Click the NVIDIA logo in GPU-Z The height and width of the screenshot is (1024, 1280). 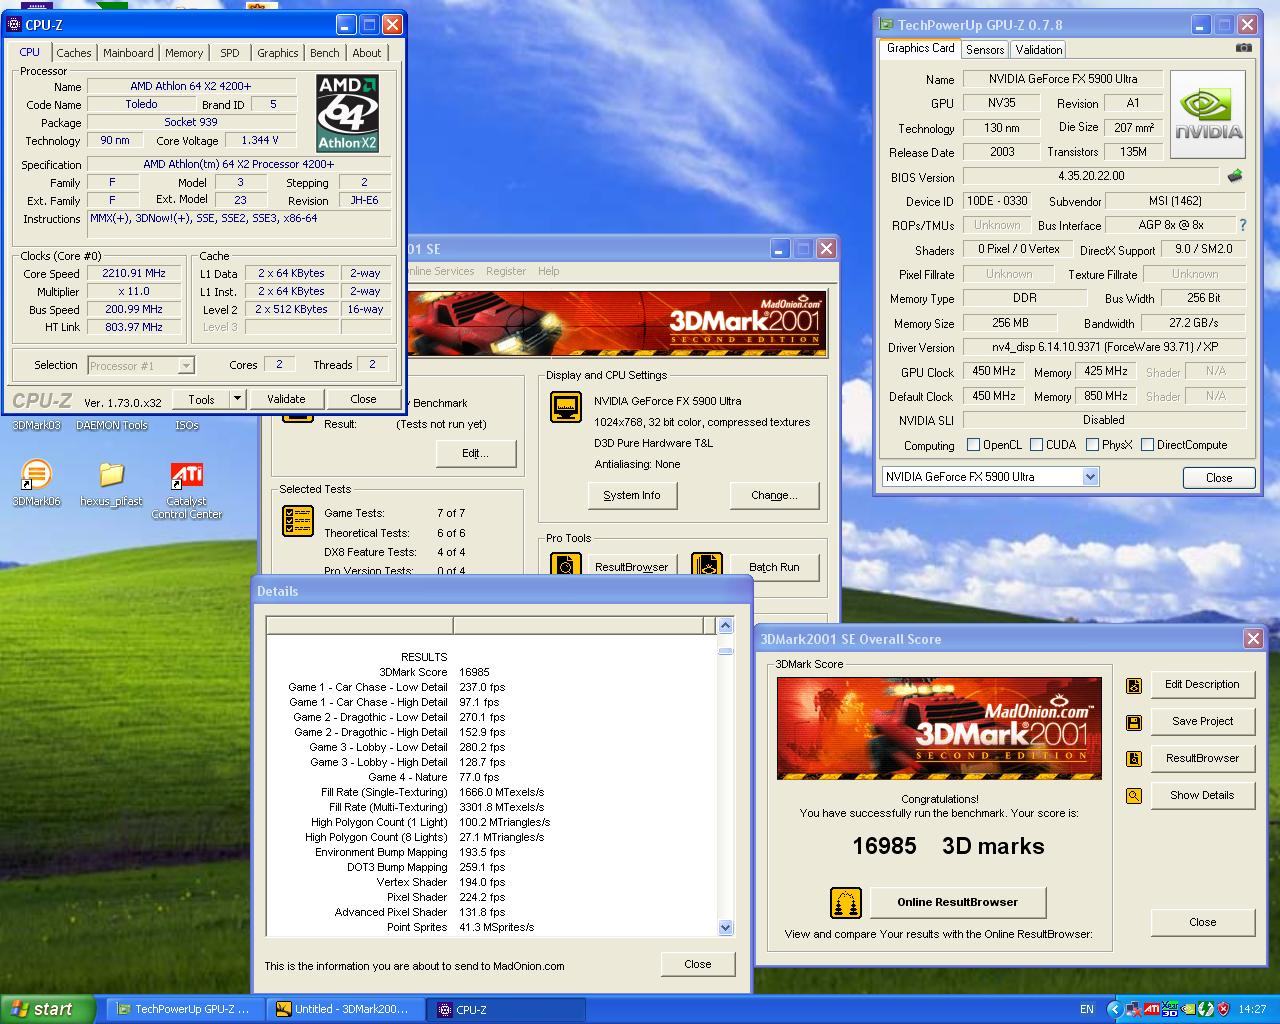1208,114
